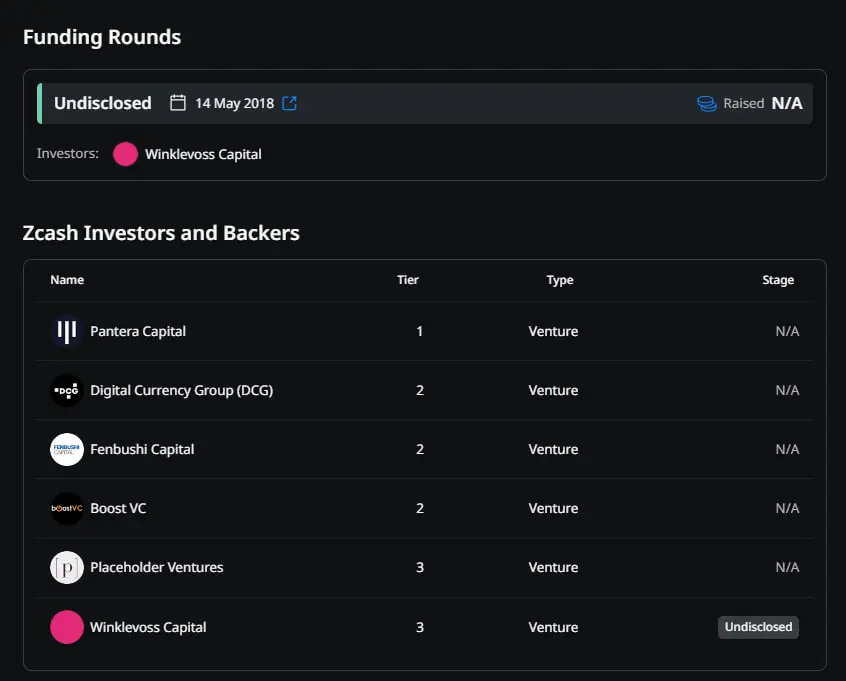Open the Pantera Capital name link

(138, 331)
